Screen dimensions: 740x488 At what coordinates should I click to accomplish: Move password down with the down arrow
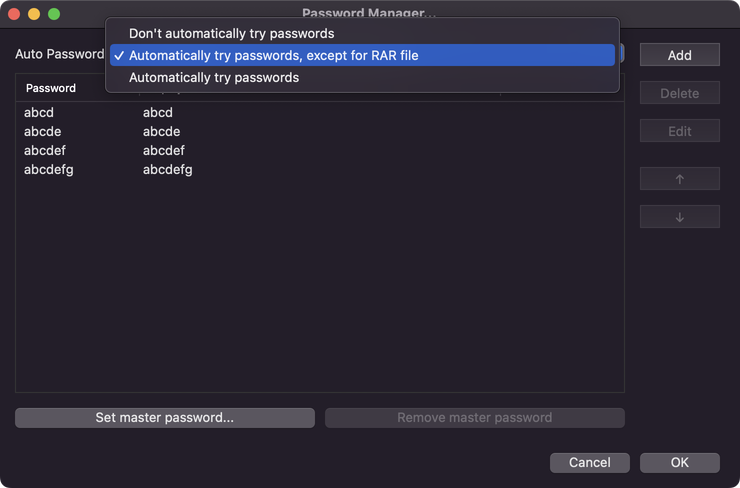679,217
